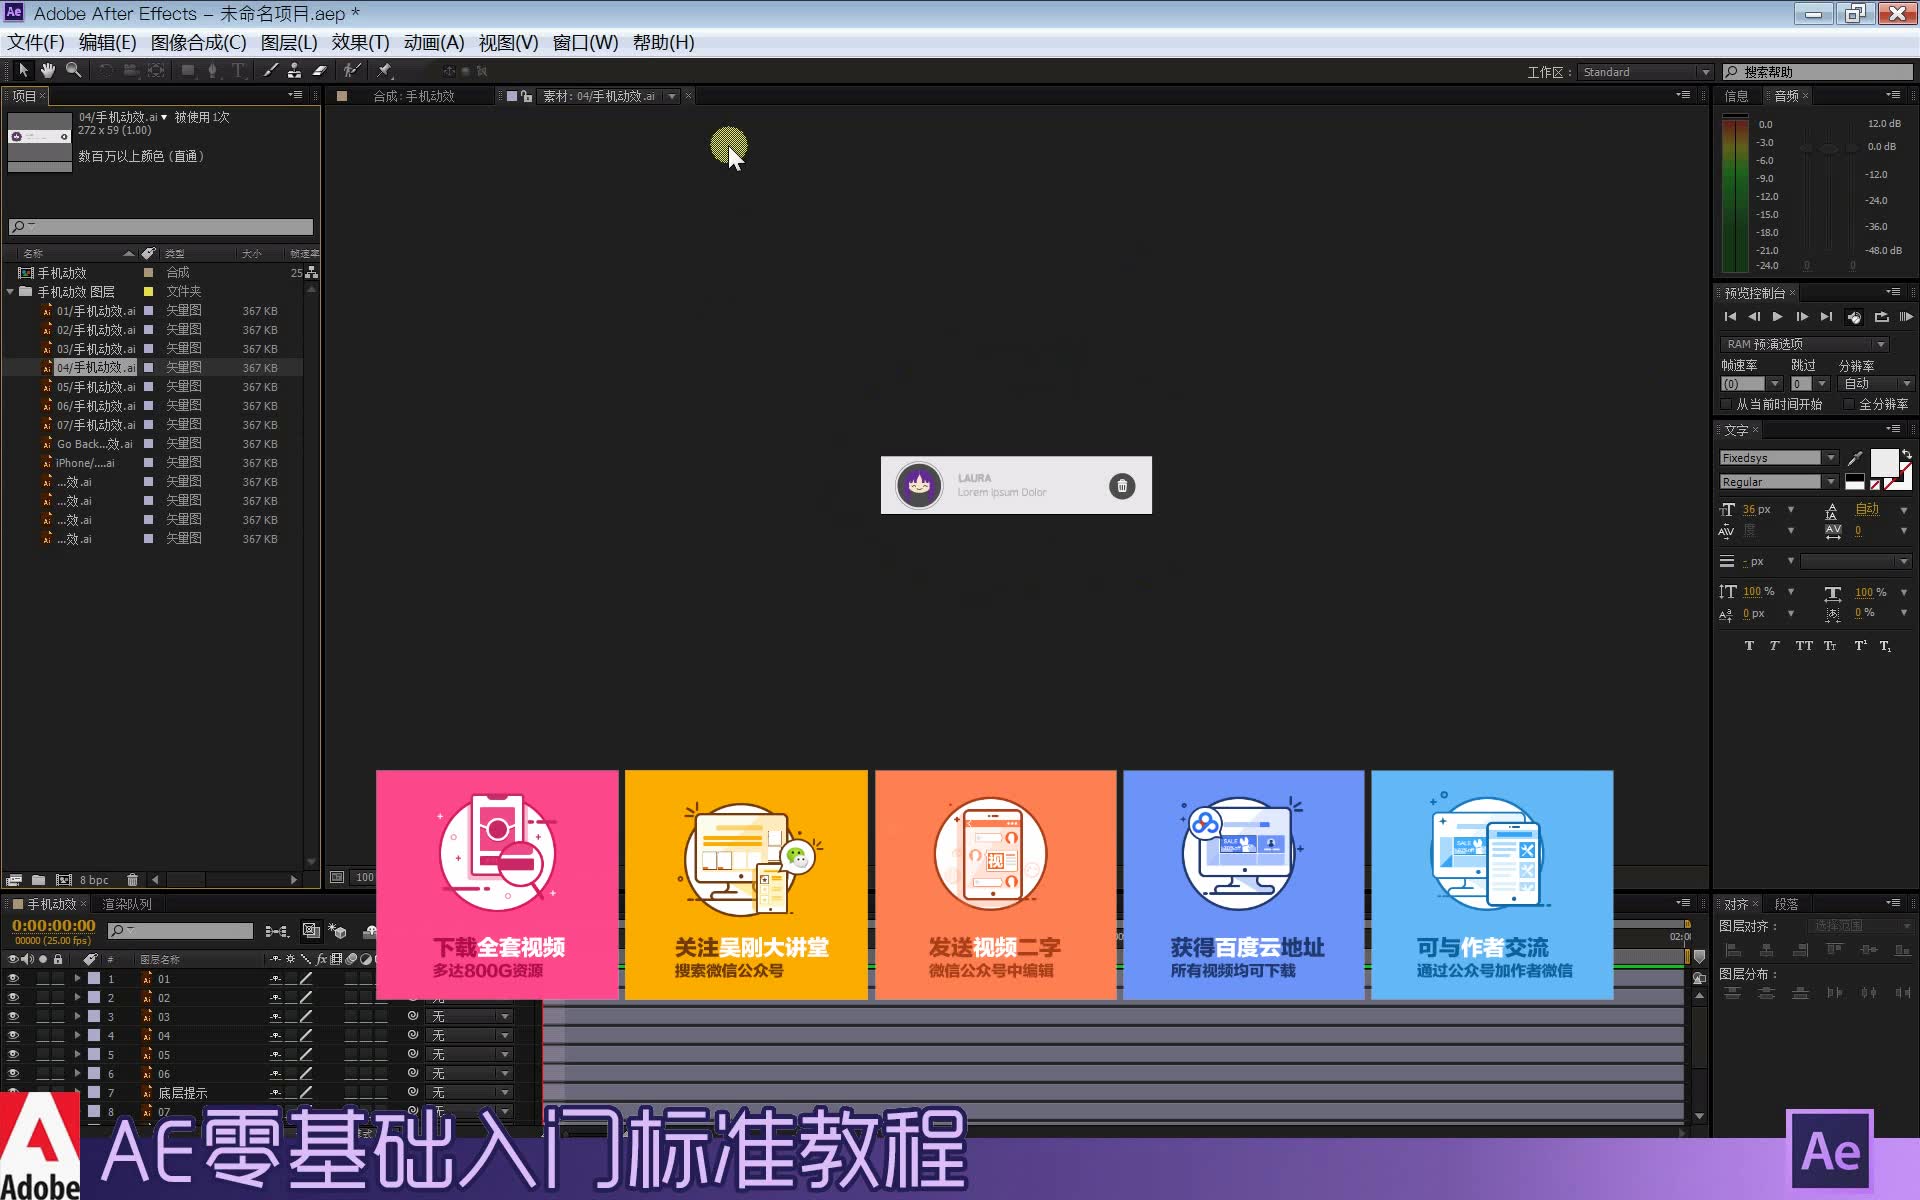Open footage viewer name dropdown arrow
1920x1200 pixels.
pyautogui.click(x=672, y=96)
